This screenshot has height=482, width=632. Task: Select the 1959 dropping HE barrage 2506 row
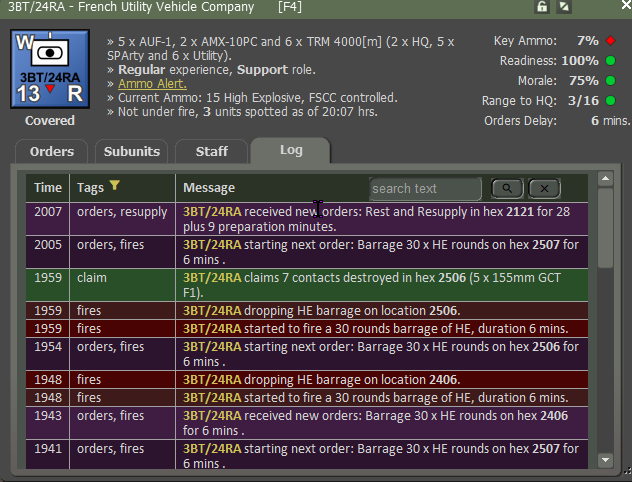pos(307,311)
